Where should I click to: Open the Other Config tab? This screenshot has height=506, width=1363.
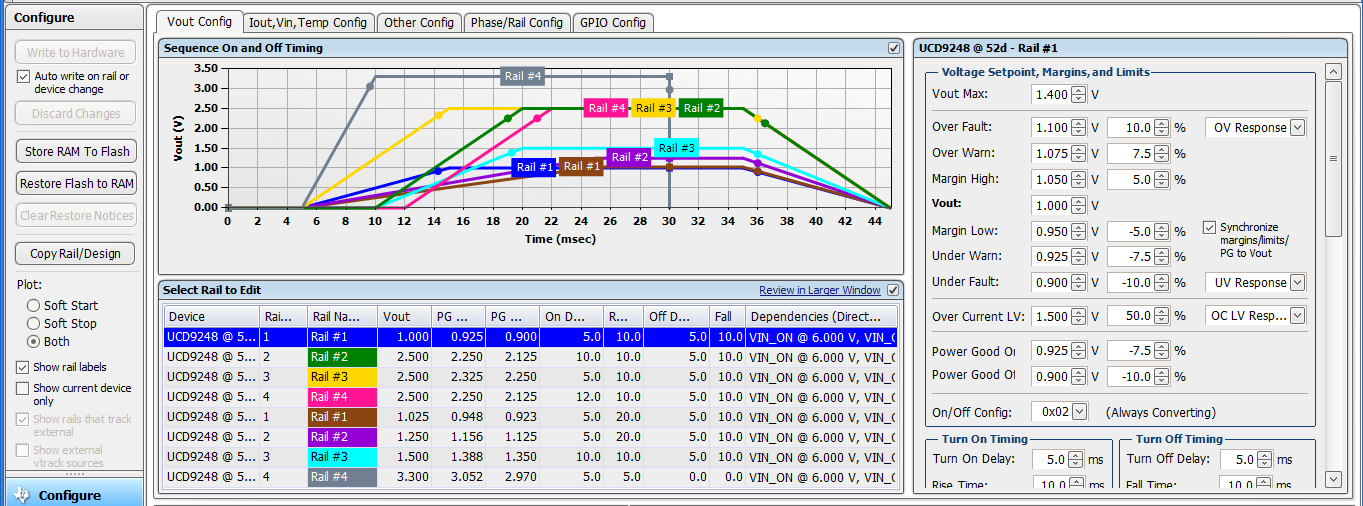pyautogui.click(x=419, y=22)
